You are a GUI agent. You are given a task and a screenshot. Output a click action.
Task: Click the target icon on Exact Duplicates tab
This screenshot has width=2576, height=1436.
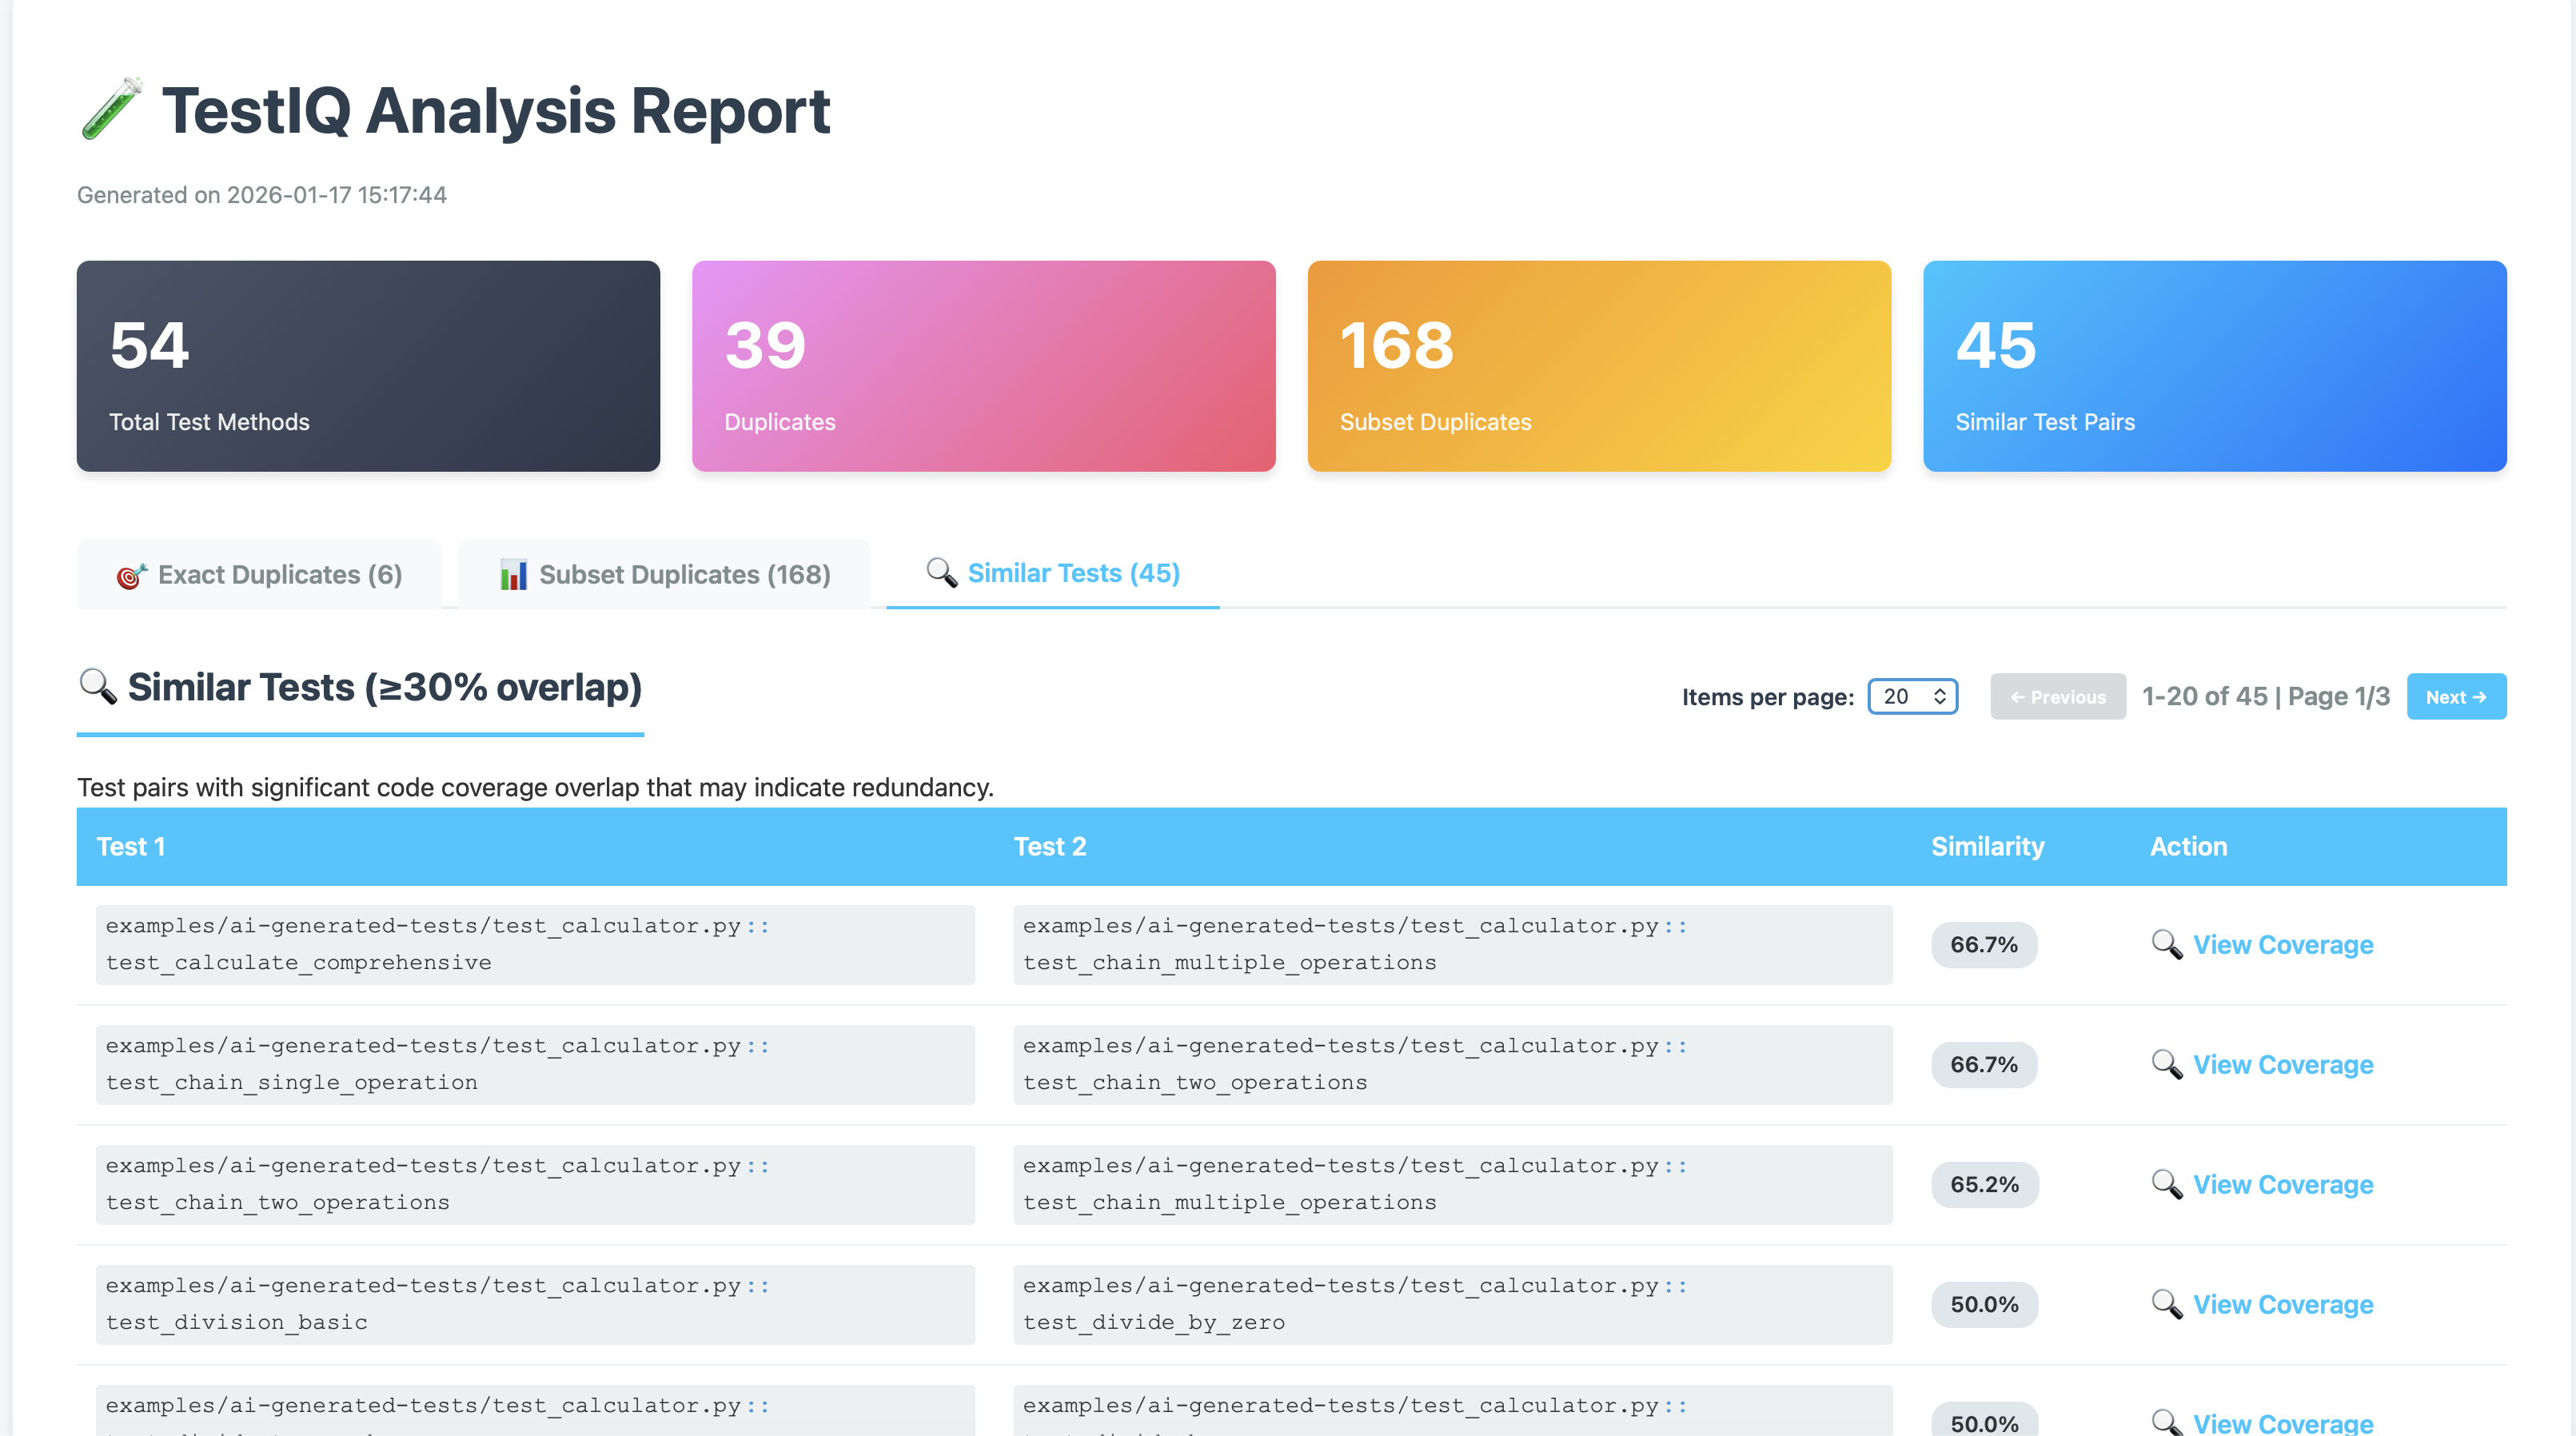(x=131, y=575)
